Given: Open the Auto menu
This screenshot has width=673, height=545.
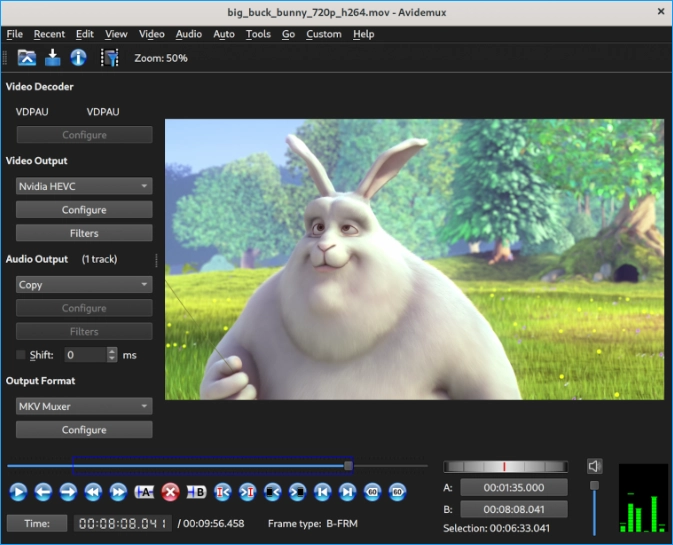Looking at the screenshot, I should point(224,34).
